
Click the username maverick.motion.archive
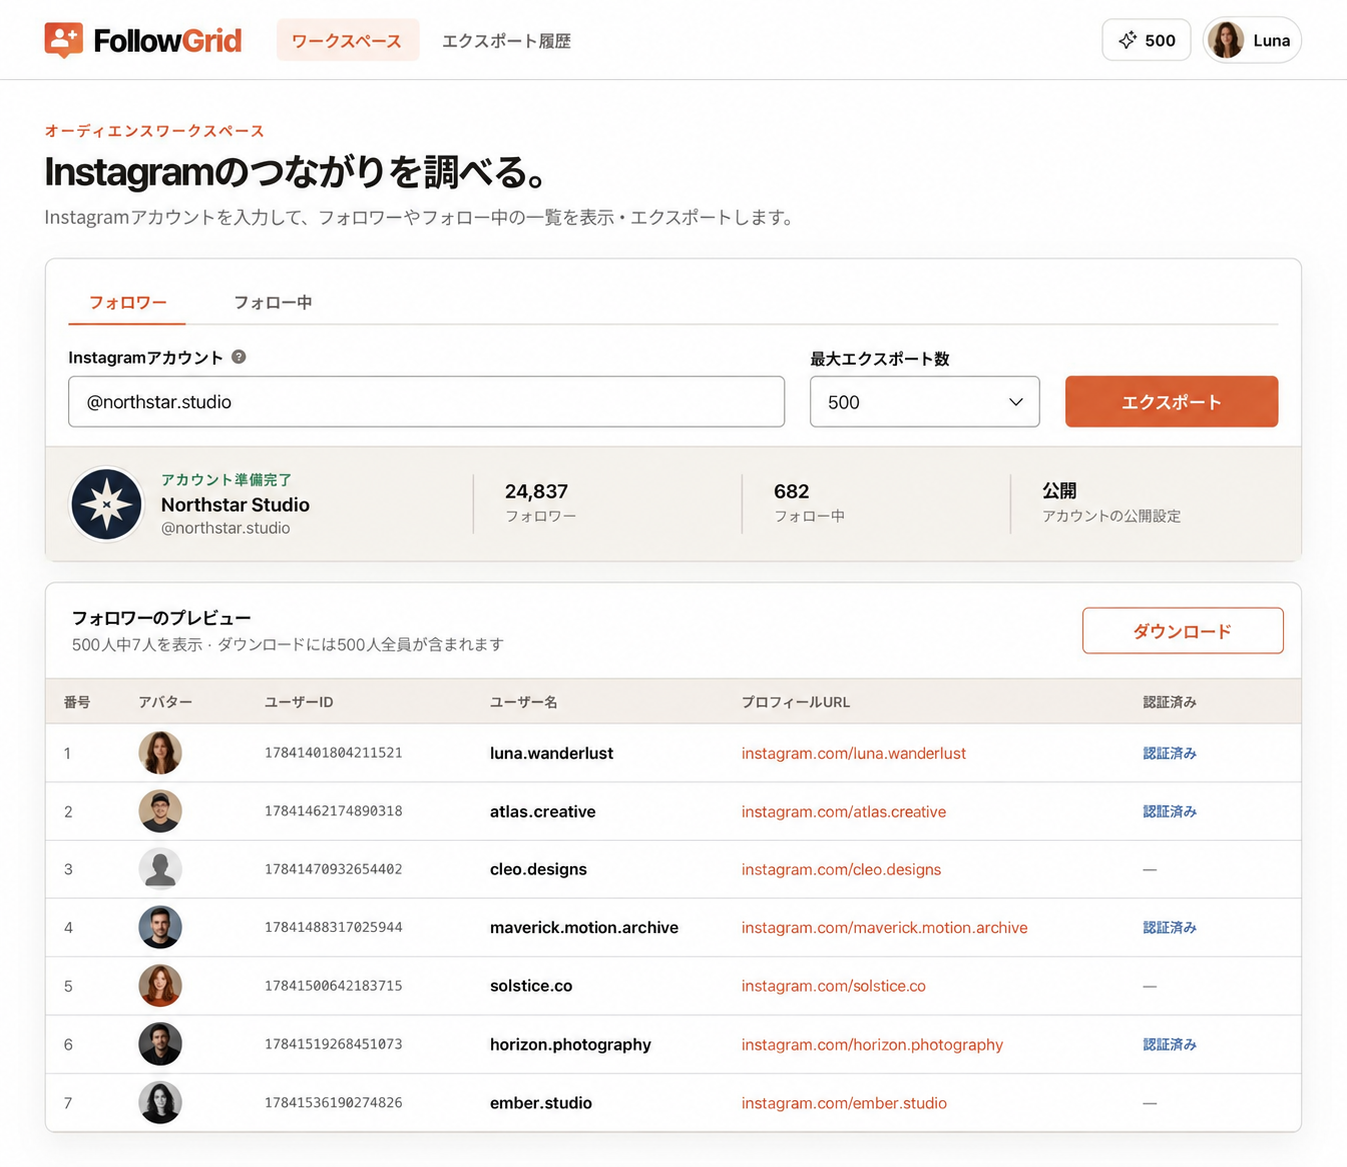(584, 927)
